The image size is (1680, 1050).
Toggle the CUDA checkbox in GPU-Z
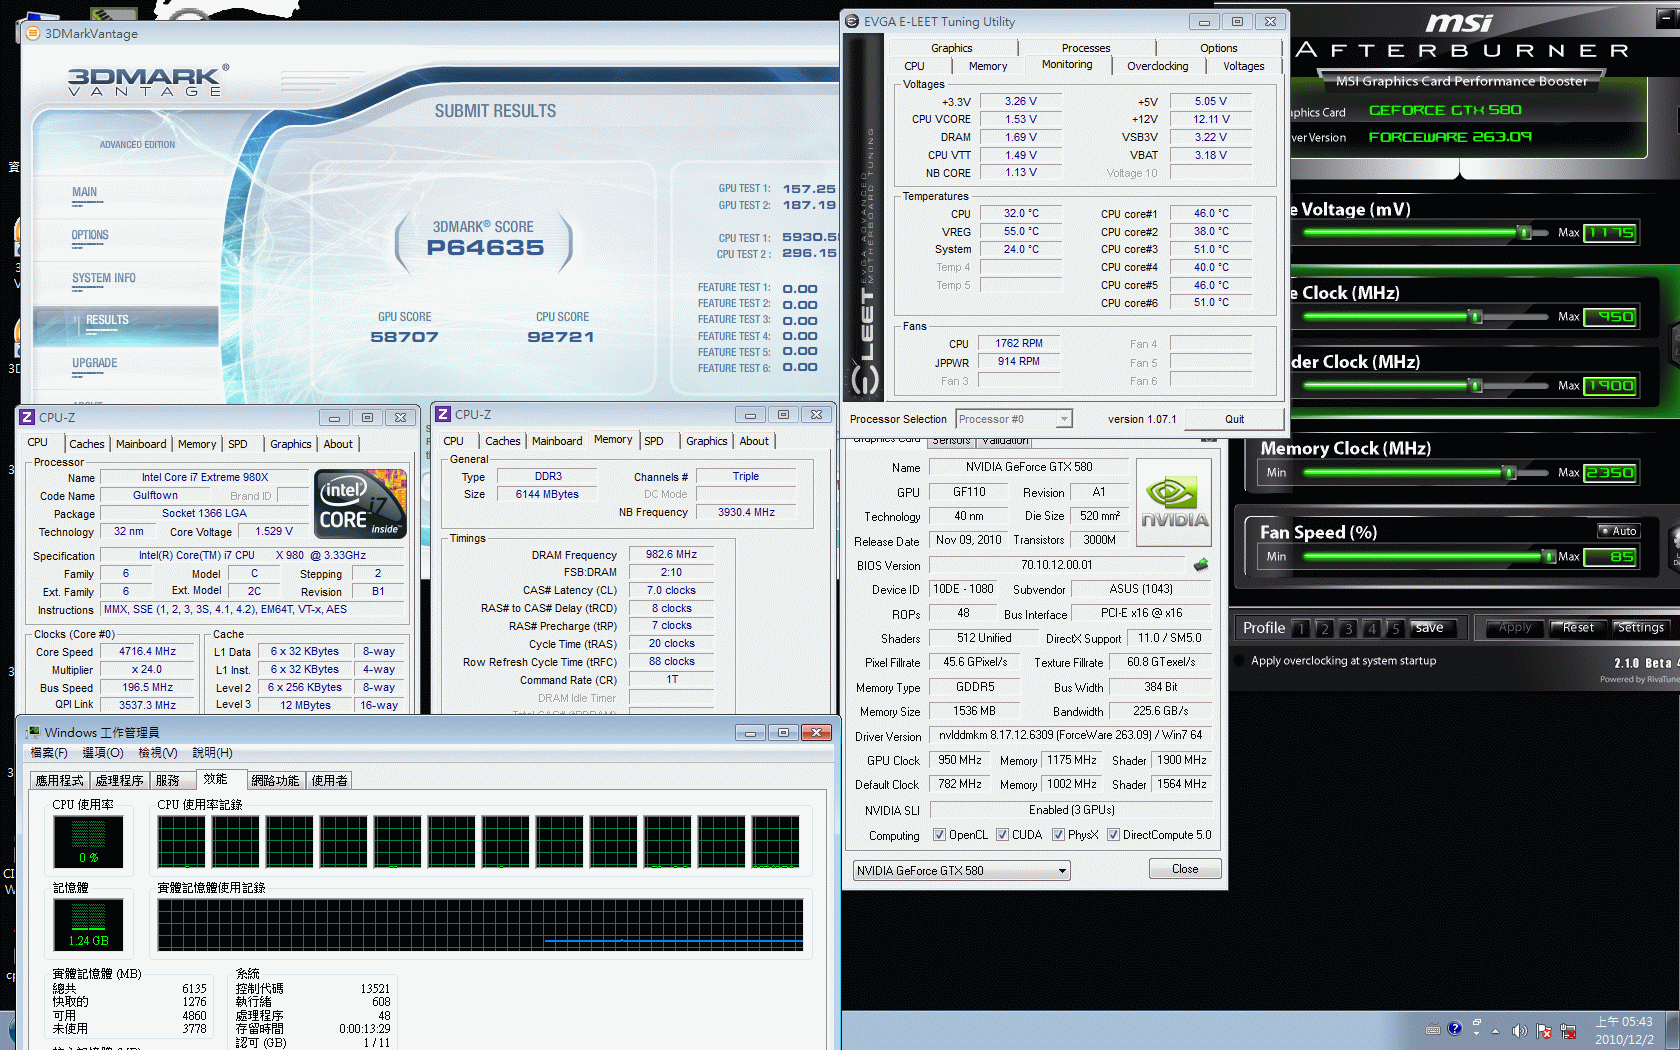[x=1002, y=835]
